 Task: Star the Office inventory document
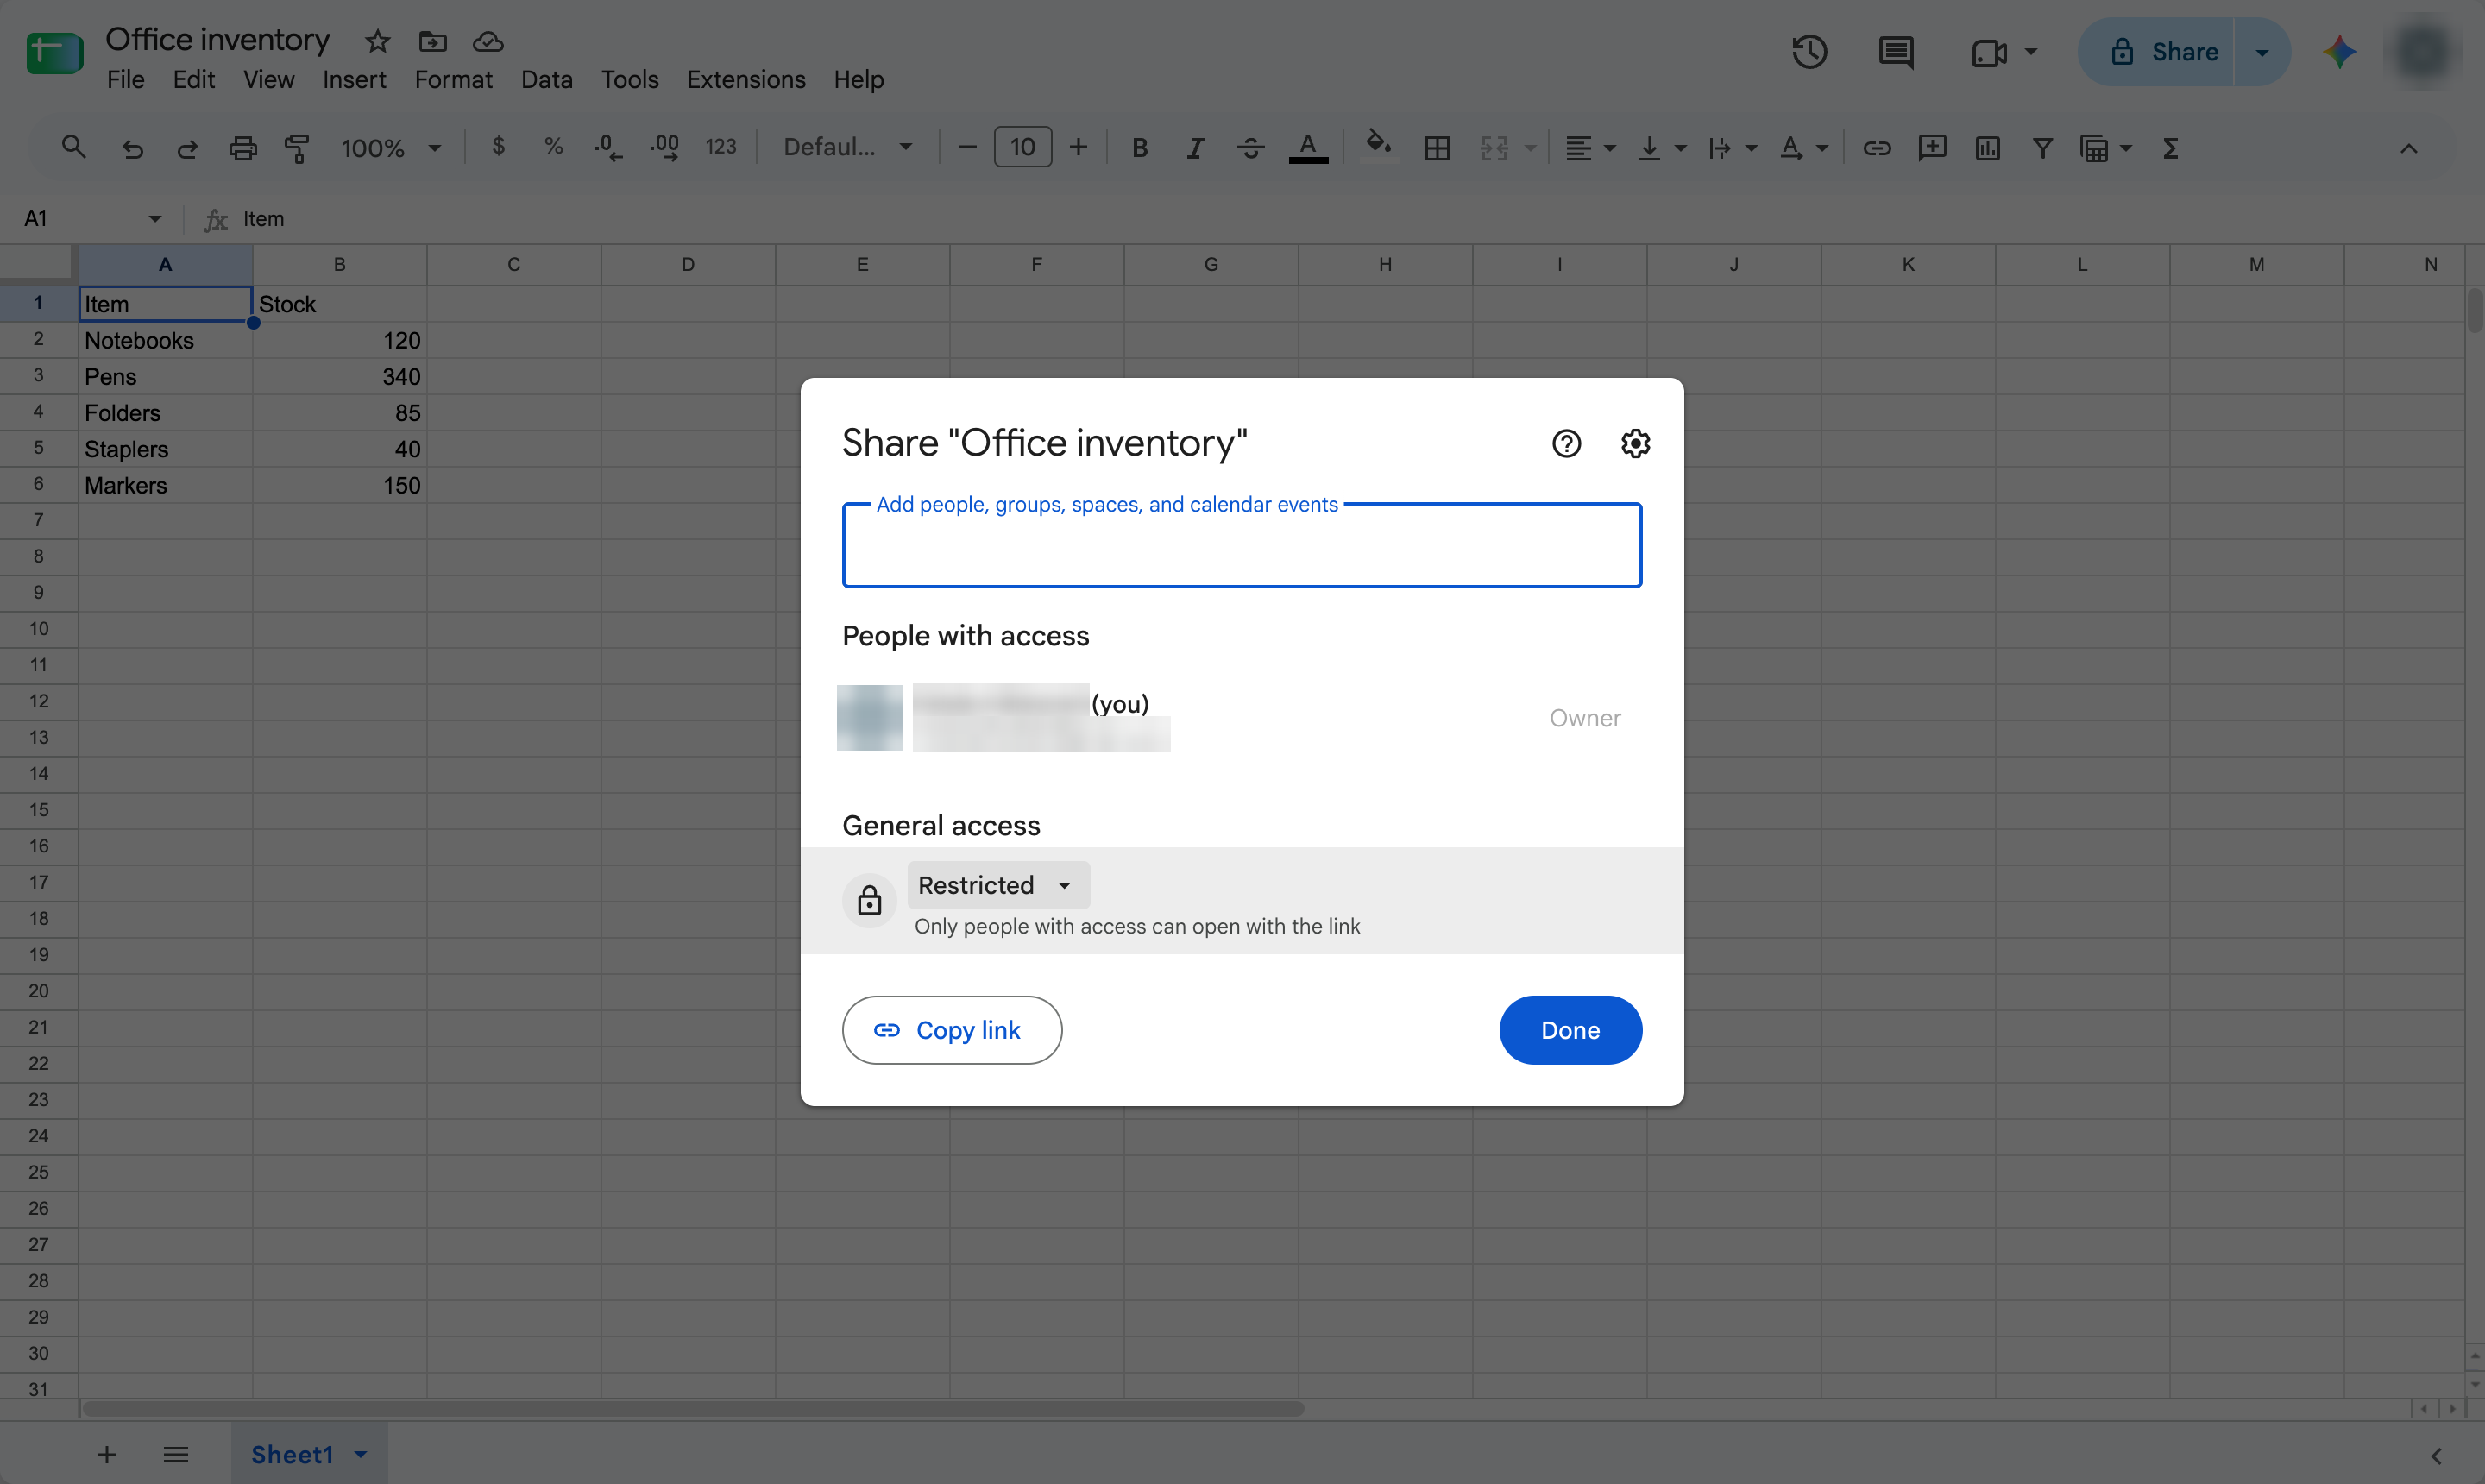pos(377,41)
